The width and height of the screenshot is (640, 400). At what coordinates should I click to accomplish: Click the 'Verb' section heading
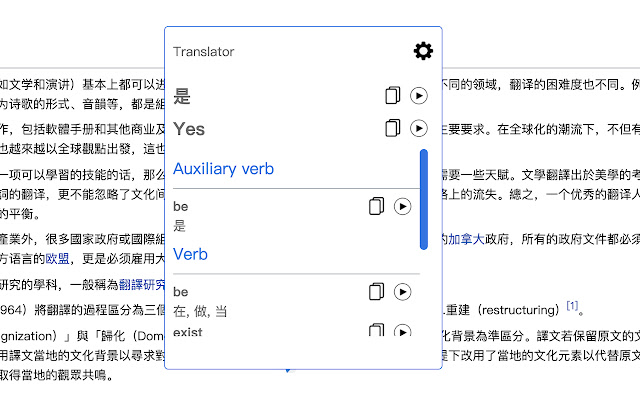(x=190, y=254)
